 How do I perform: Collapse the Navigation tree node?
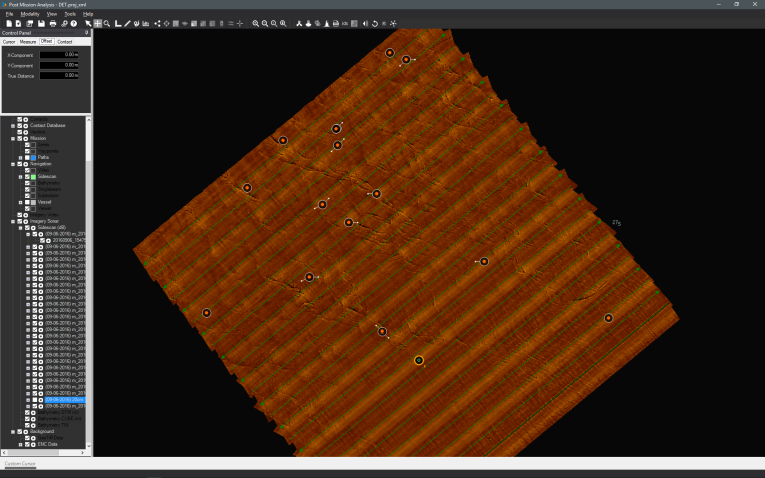(13, 164)
